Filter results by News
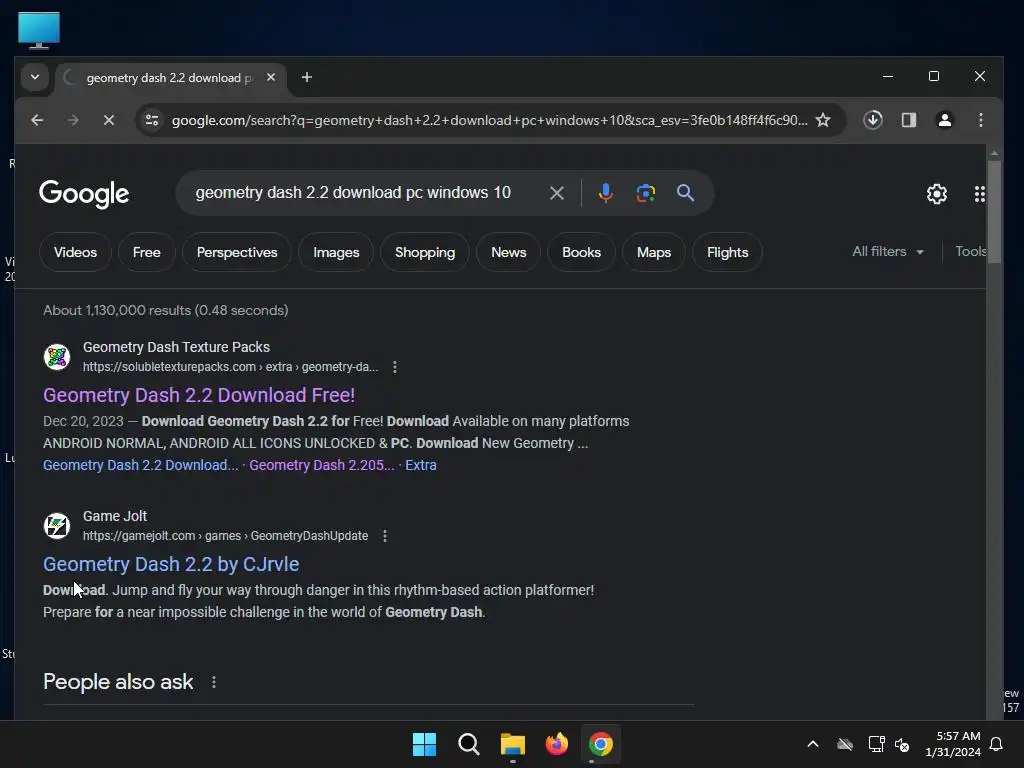The image size is (1024, 768). pyautogui.click(x=508, y=253)
